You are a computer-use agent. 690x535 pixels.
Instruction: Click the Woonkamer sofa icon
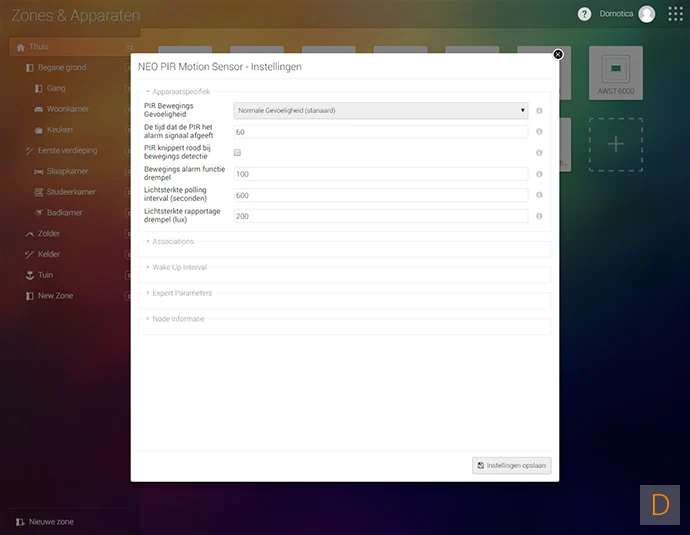tap(39, 109)
